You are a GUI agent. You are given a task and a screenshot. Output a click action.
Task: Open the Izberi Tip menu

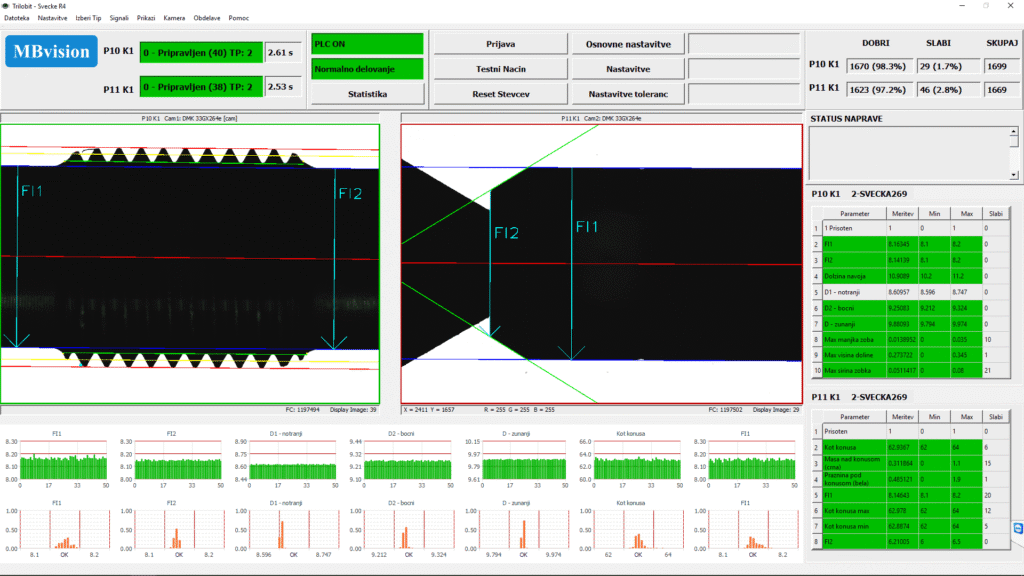88,18
